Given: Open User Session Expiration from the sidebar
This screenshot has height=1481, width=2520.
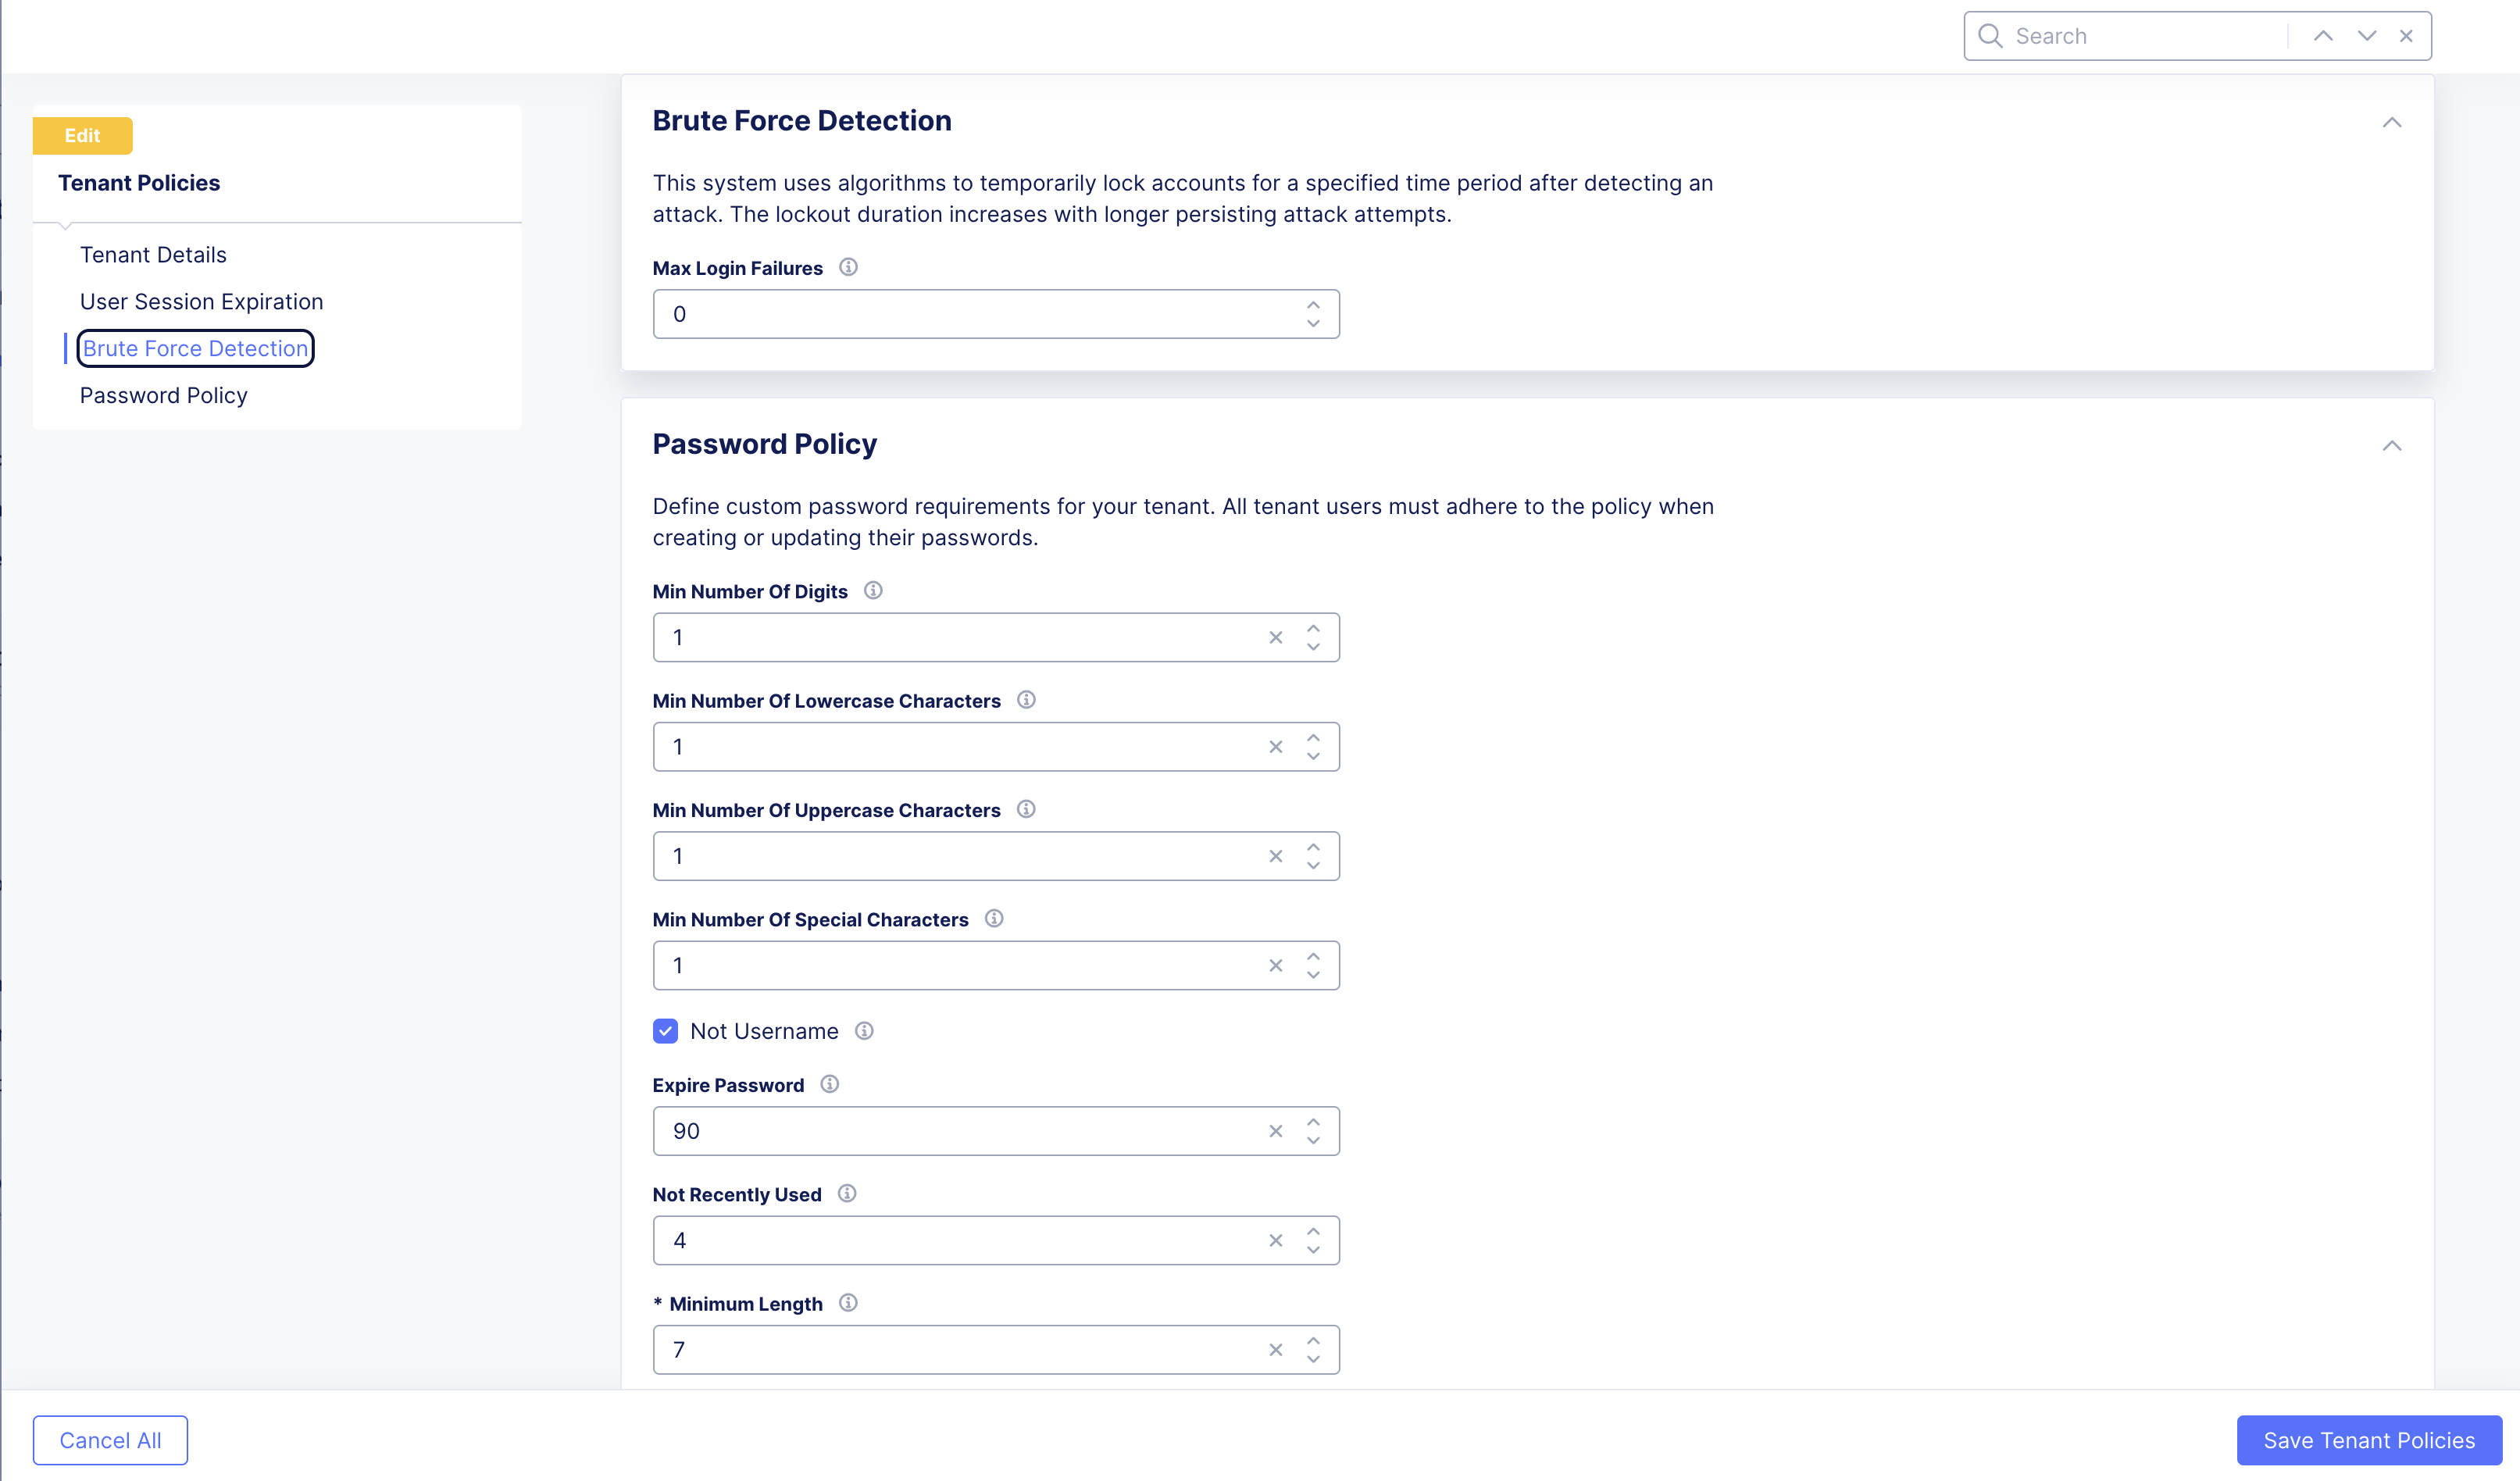Looking at the screenshot, I should click(201, 301).
